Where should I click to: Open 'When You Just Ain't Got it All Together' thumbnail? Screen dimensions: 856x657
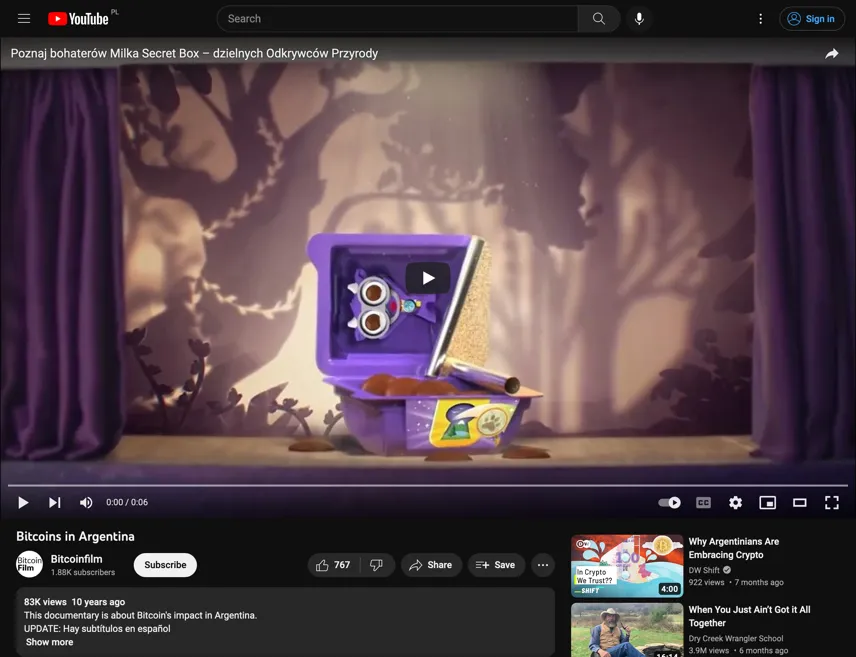[x=627, y=630]
